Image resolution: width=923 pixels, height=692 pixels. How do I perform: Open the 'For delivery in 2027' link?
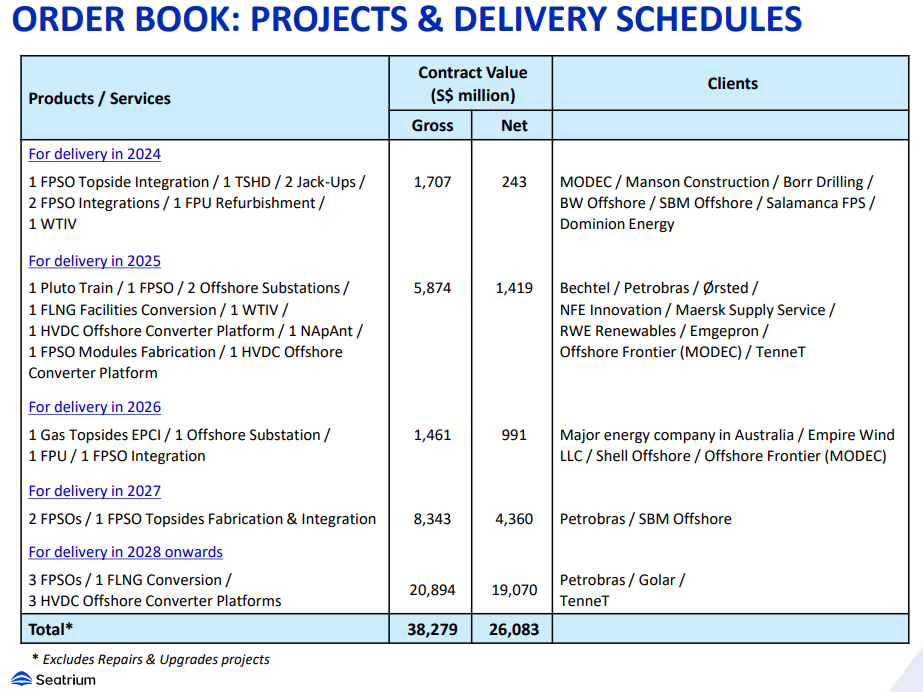[94, 491]
